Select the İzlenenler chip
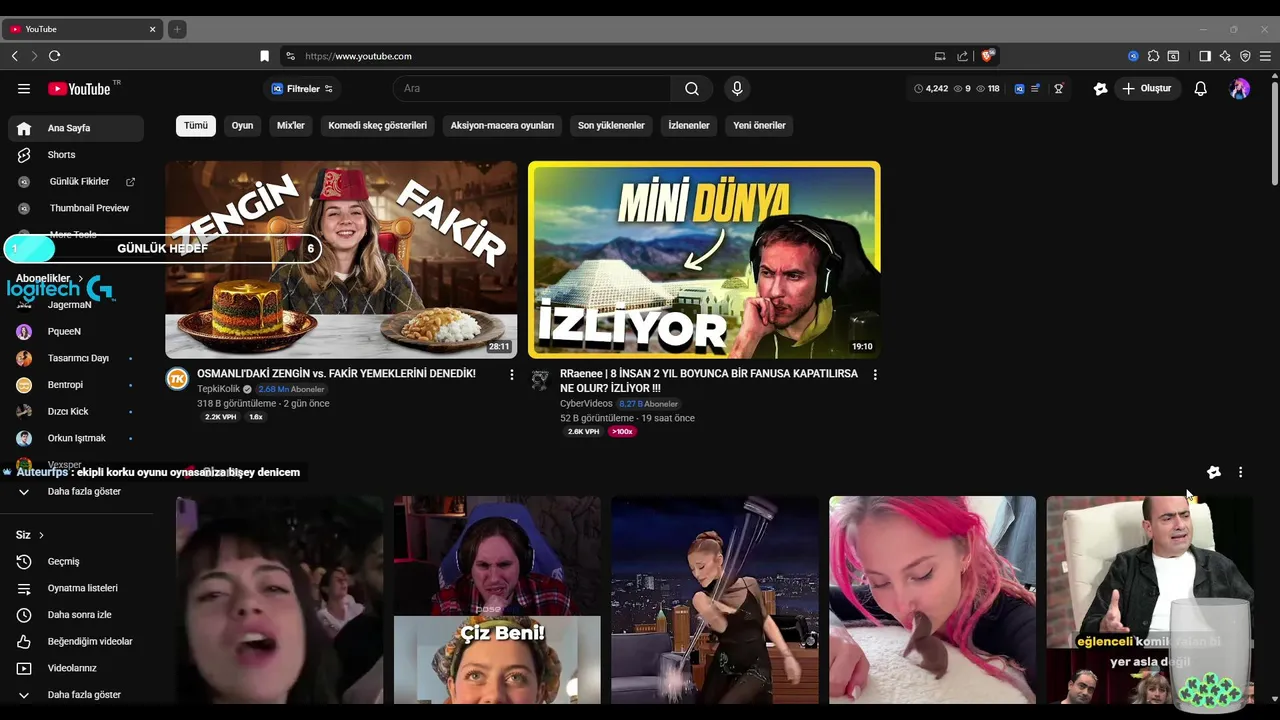 point(689,126)
